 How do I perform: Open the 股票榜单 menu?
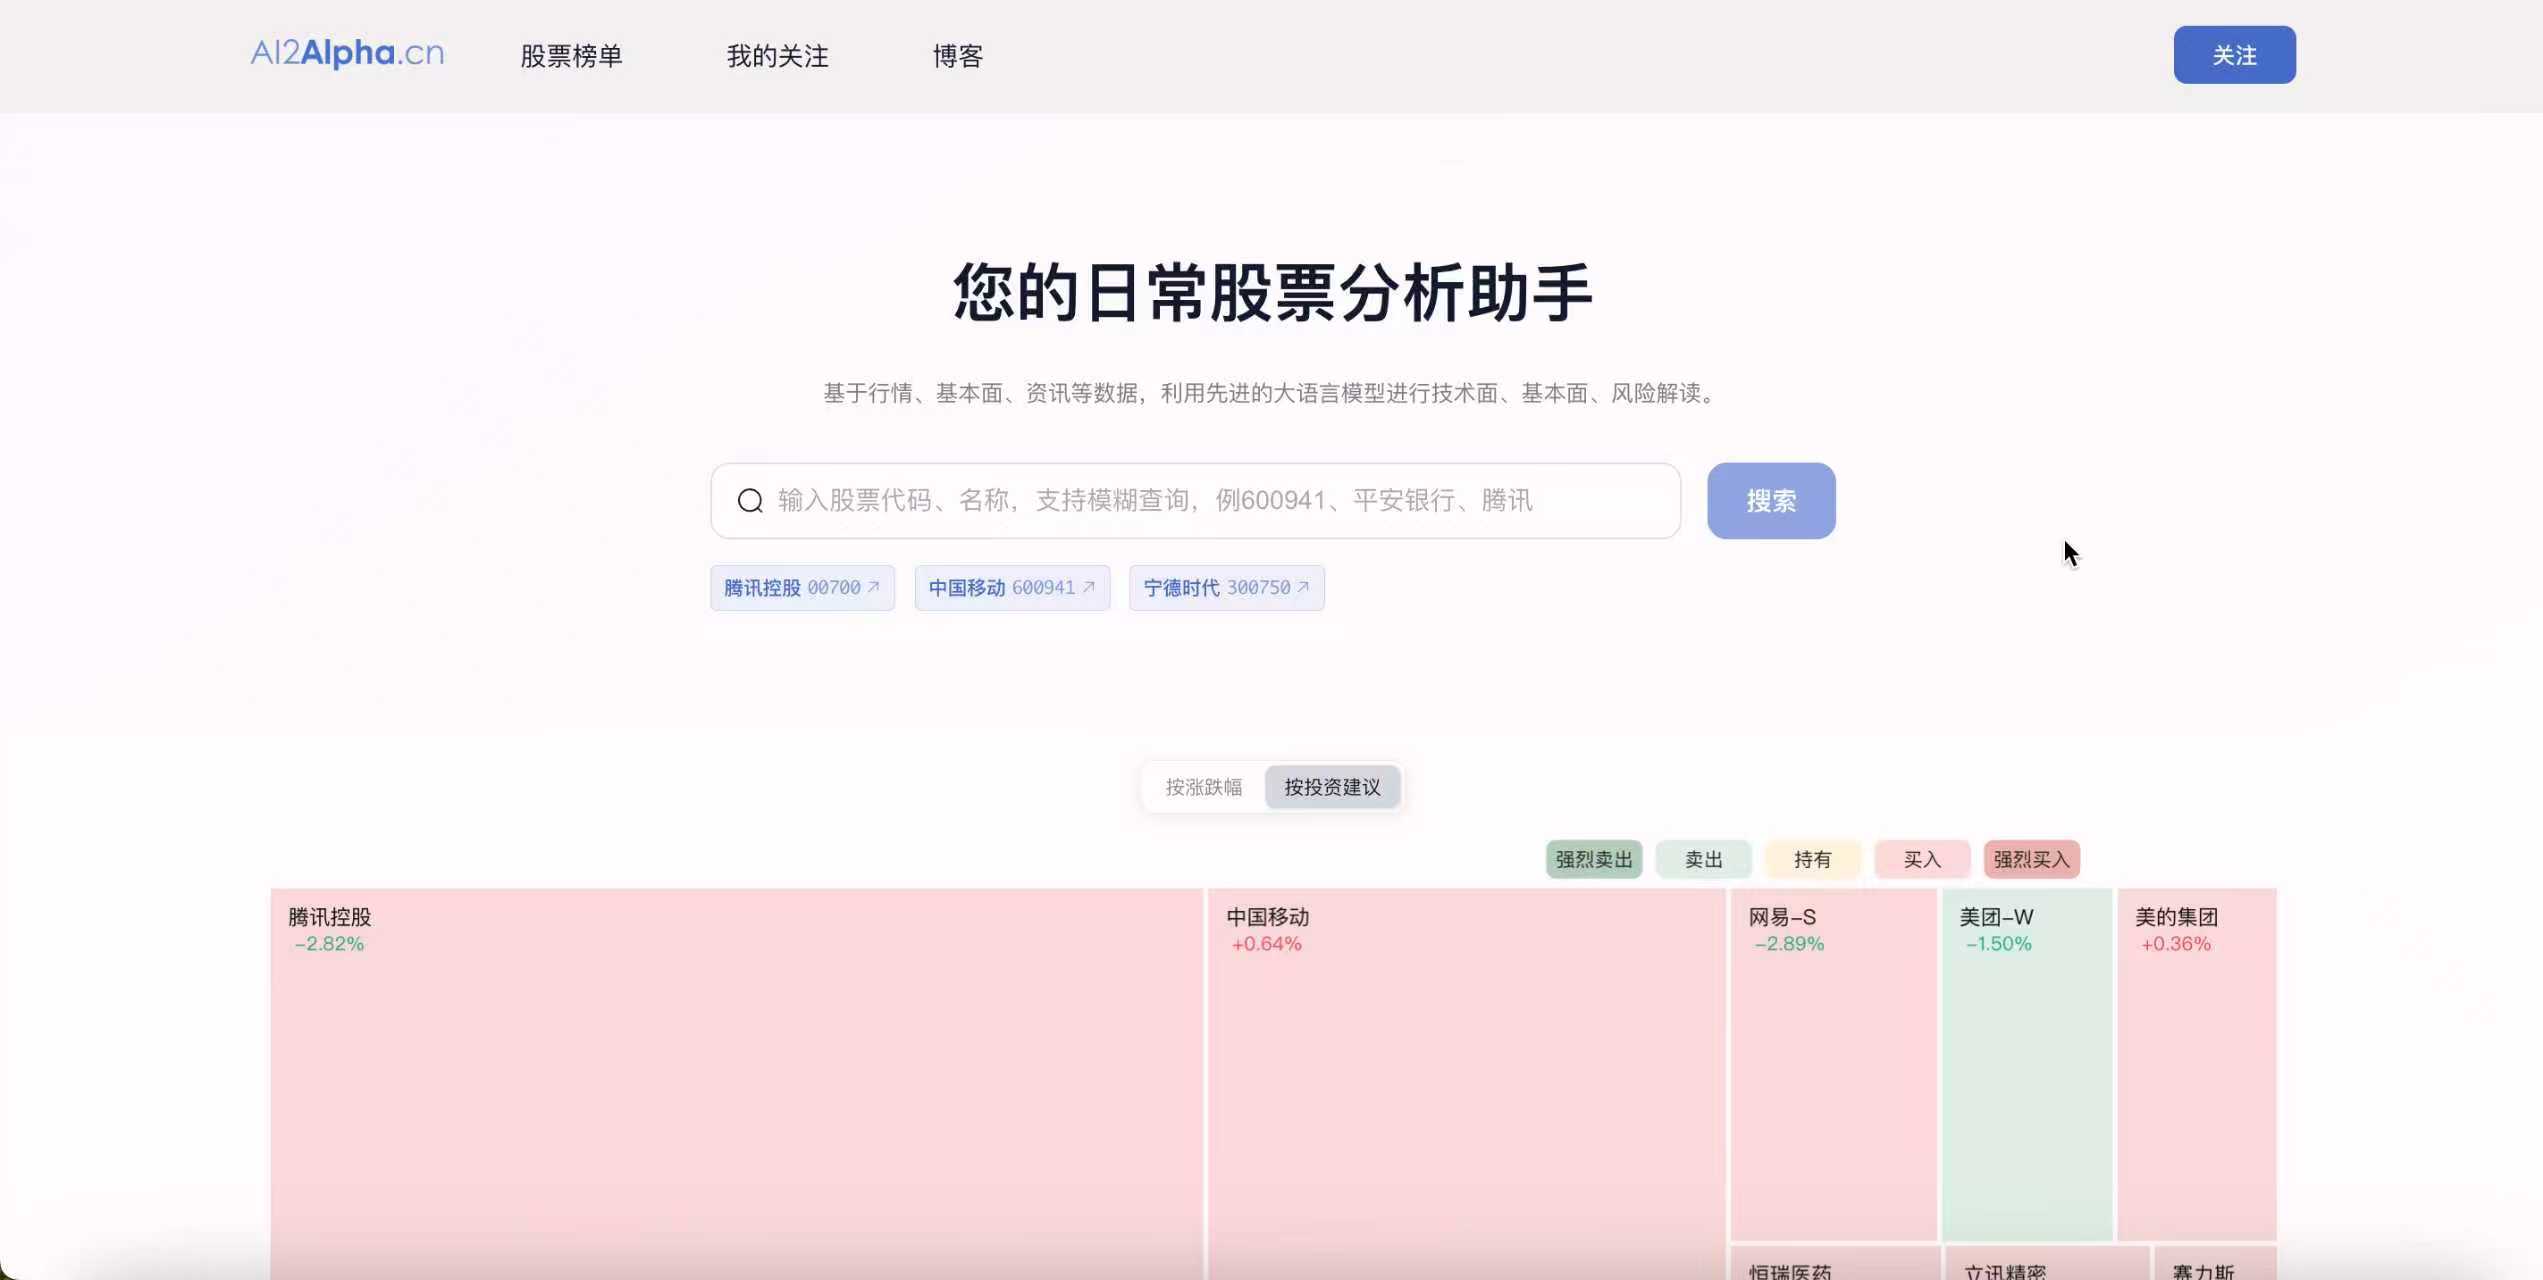[571, 56]
